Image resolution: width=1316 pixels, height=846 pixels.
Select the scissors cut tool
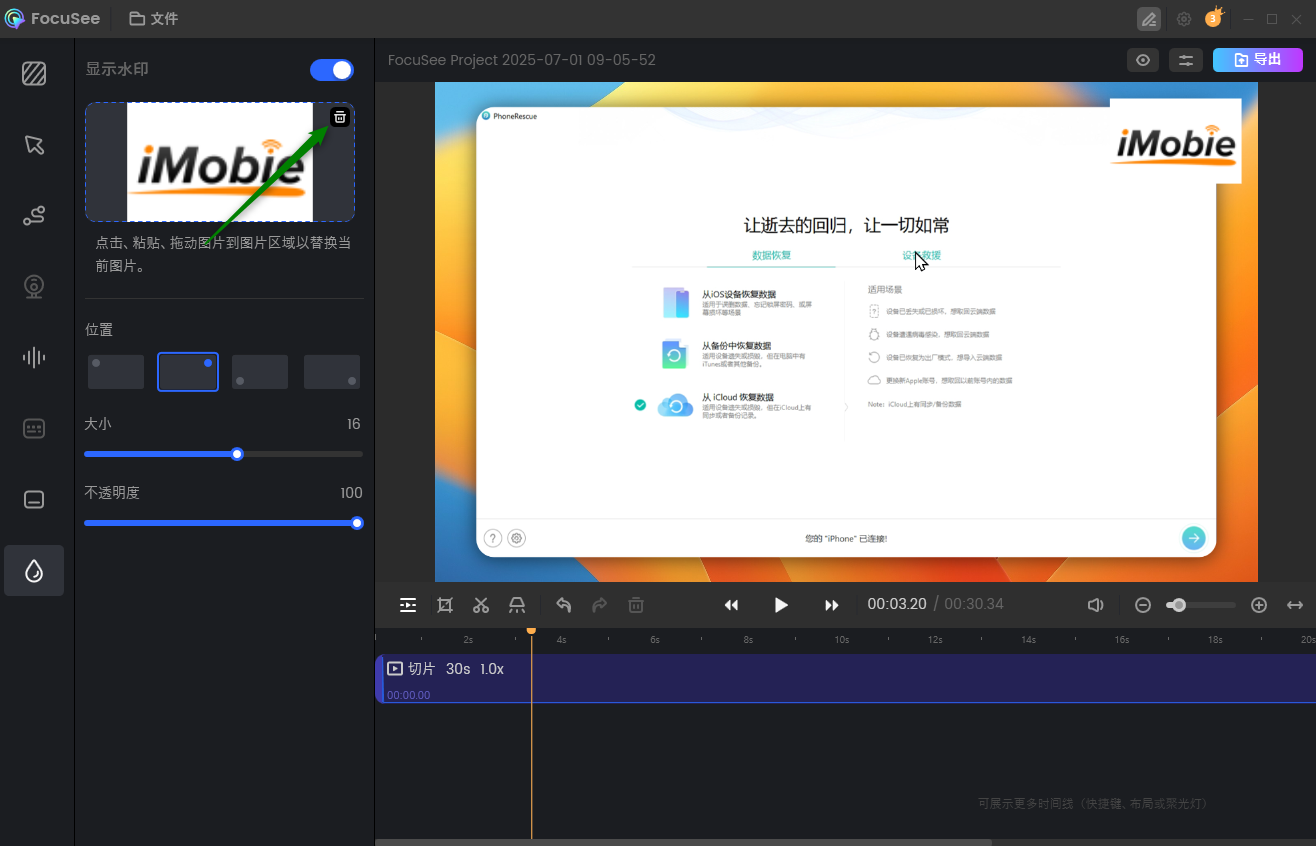click(x=481, y=605)
